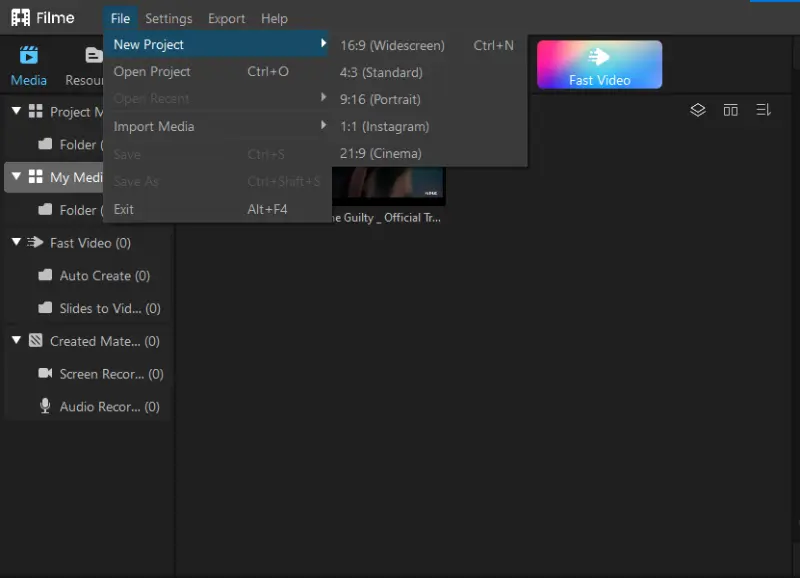This screenshot has height=578, width=800.
Task: Open the File menu
Action: click(120, 18)
